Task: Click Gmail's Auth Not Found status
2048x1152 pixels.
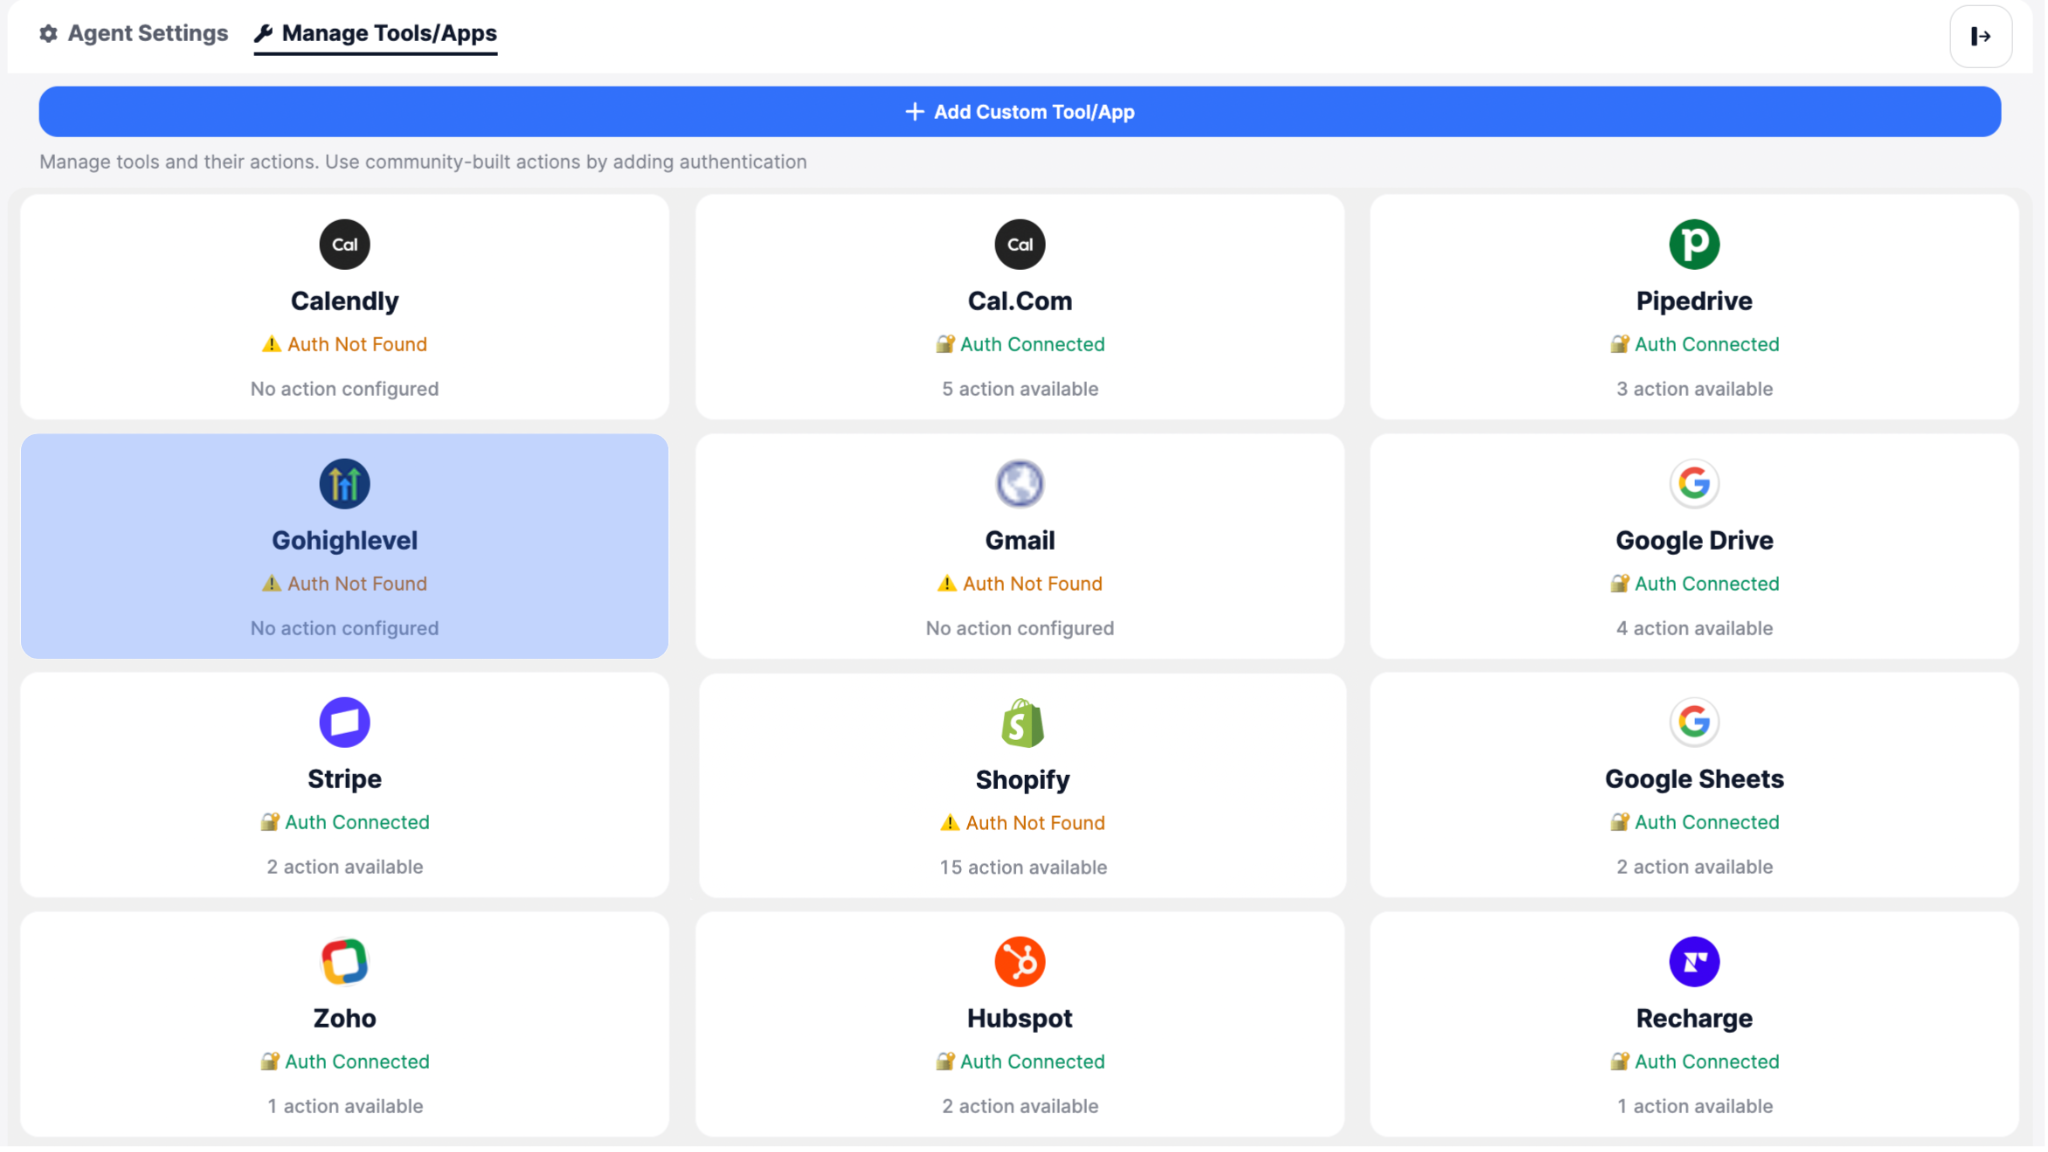Action: point(1019,584)
